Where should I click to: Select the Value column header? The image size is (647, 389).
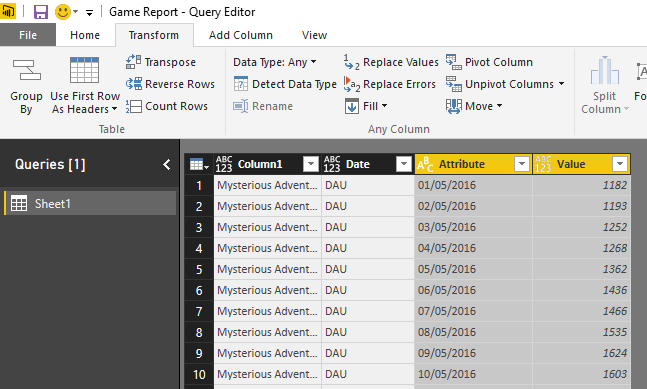coord(581,164)
